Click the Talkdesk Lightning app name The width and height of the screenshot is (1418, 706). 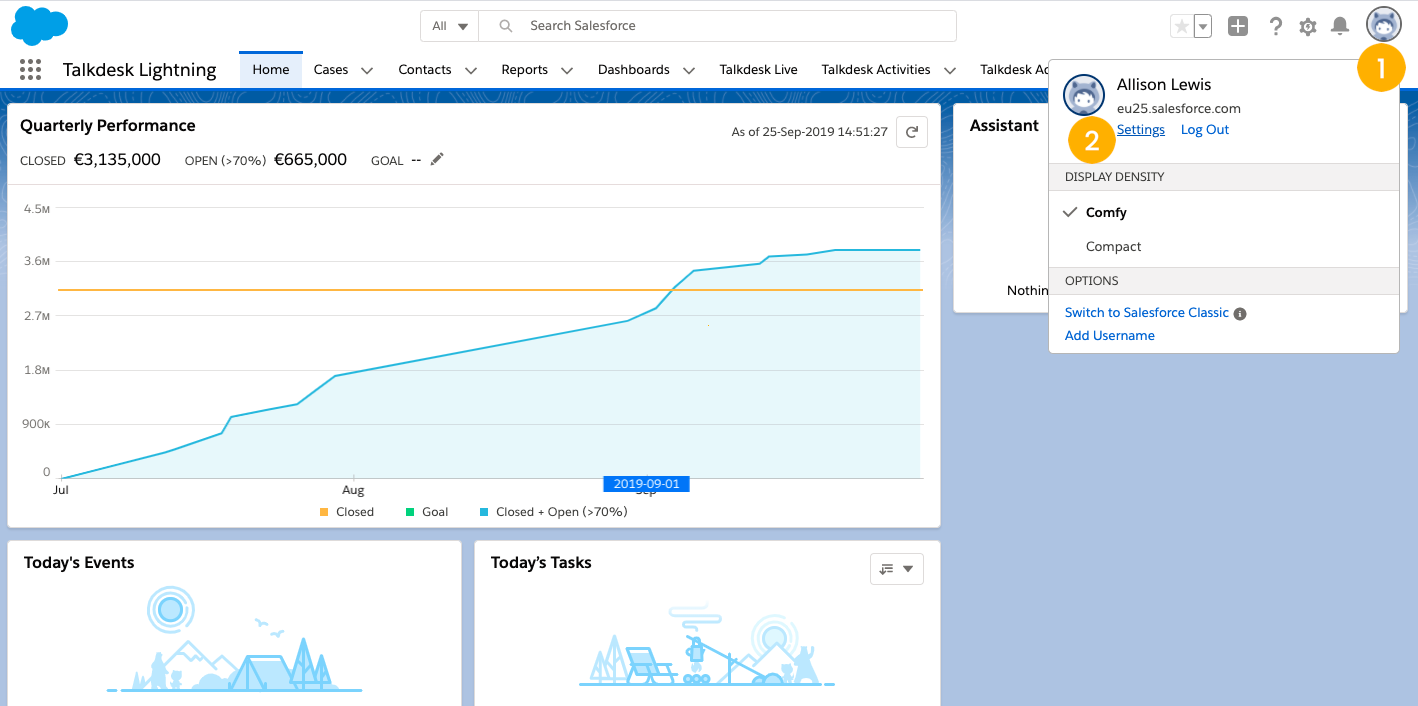140,69
